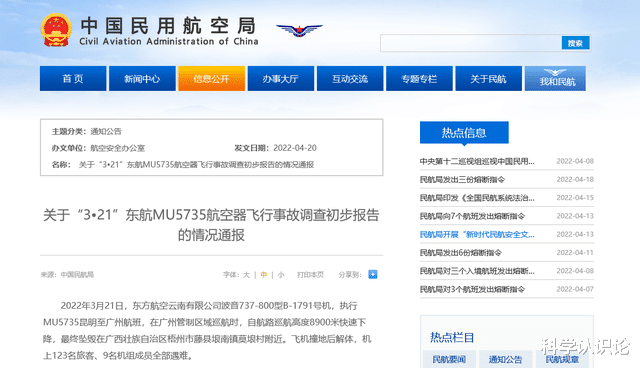640x368 pixels.
Task: Open news 民航局对三个入境航班发出熔断...
Action: tap(477, 271)
